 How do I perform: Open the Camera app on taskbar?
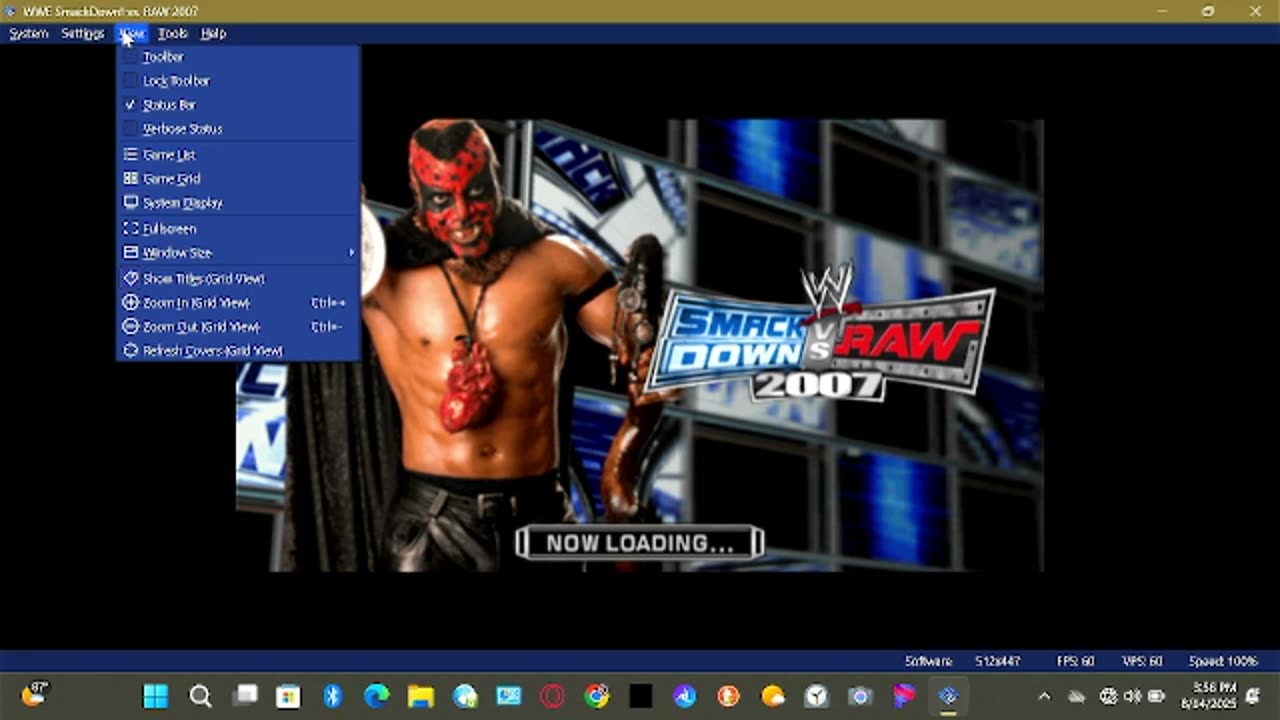pos(860,696)
